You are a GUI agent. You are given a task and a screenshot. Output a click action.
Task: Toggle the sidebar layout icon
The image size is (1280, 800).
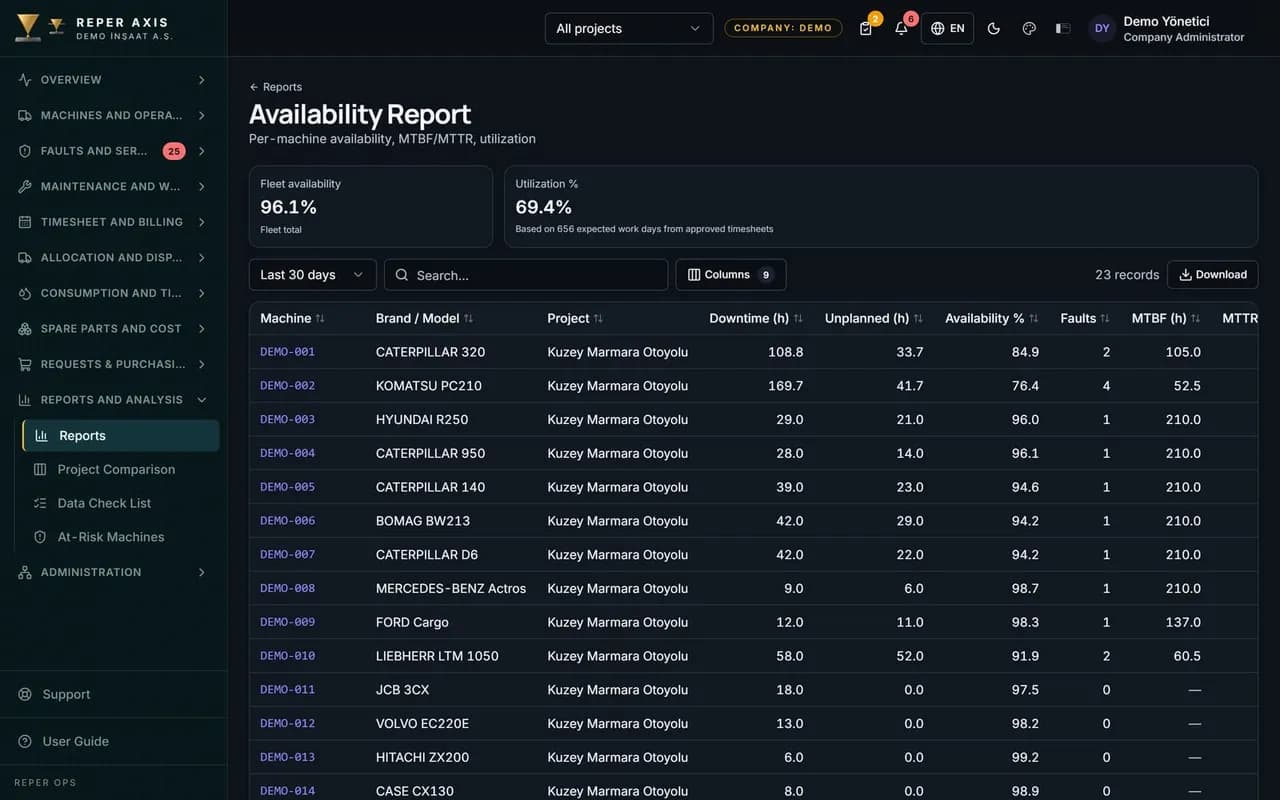pyautogui.click(x=1063, y=28)
